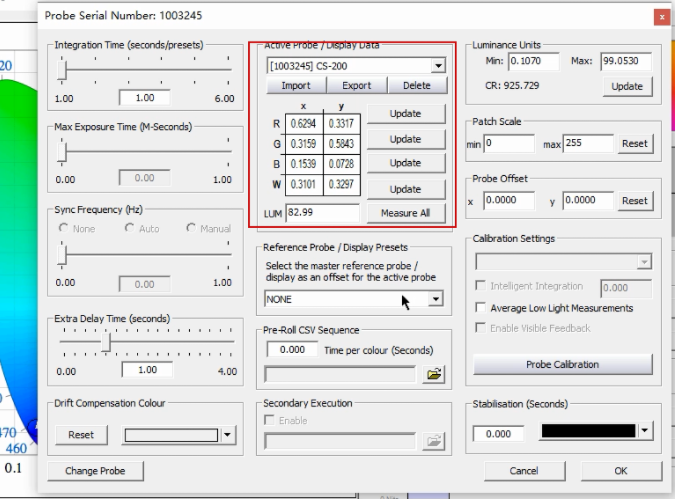The image size is (675, 500).
Task: Click the Extra Delay Time slider handle
Action: tap(107, 343)
